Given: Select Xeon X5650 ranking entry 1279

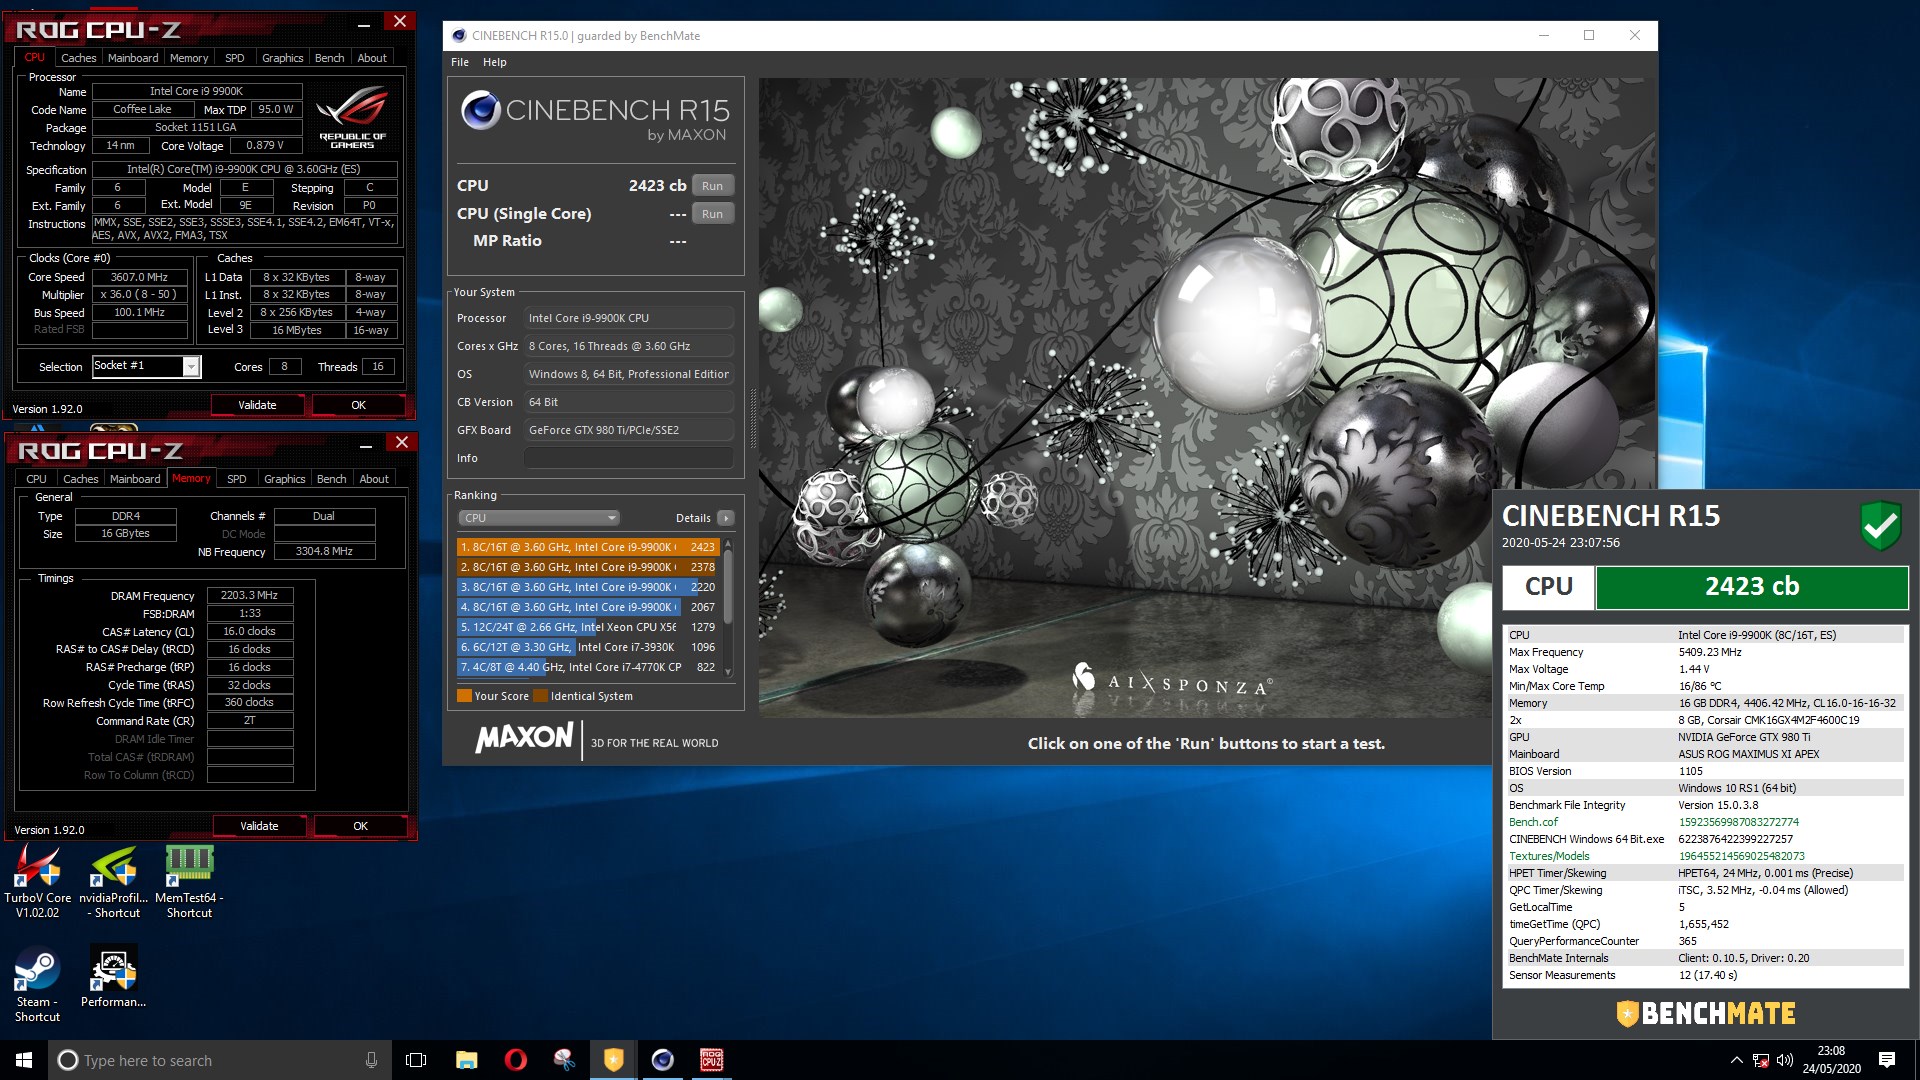Looking at the screenshot, I should 588,627.
